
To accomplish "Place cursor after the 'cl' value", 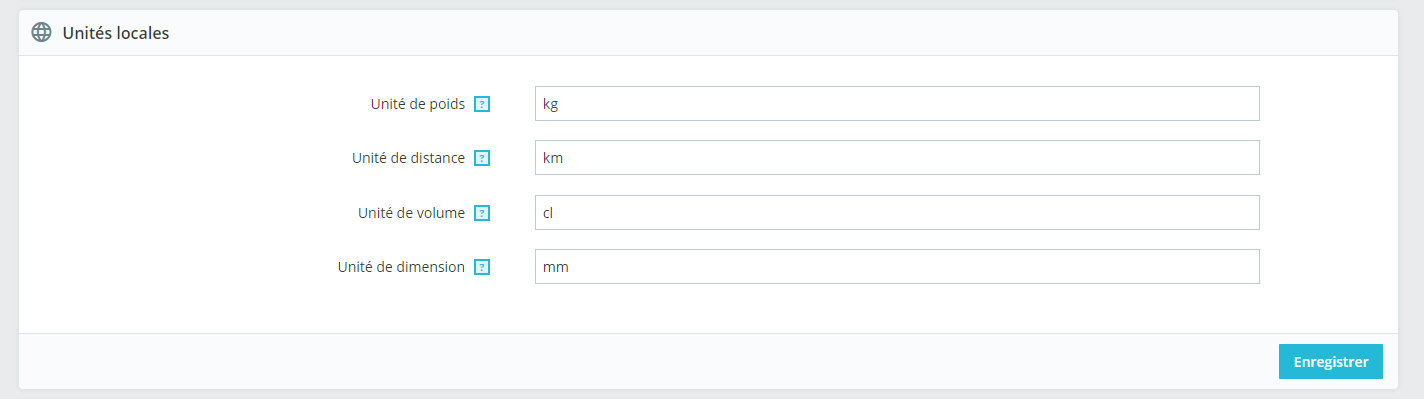I will [x=556, y=213].
